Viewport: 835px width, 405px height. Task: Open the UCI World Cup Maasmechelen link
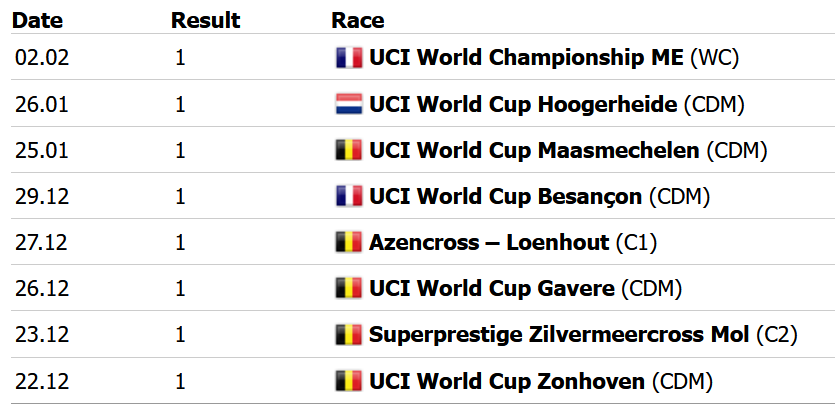[534, 150]
